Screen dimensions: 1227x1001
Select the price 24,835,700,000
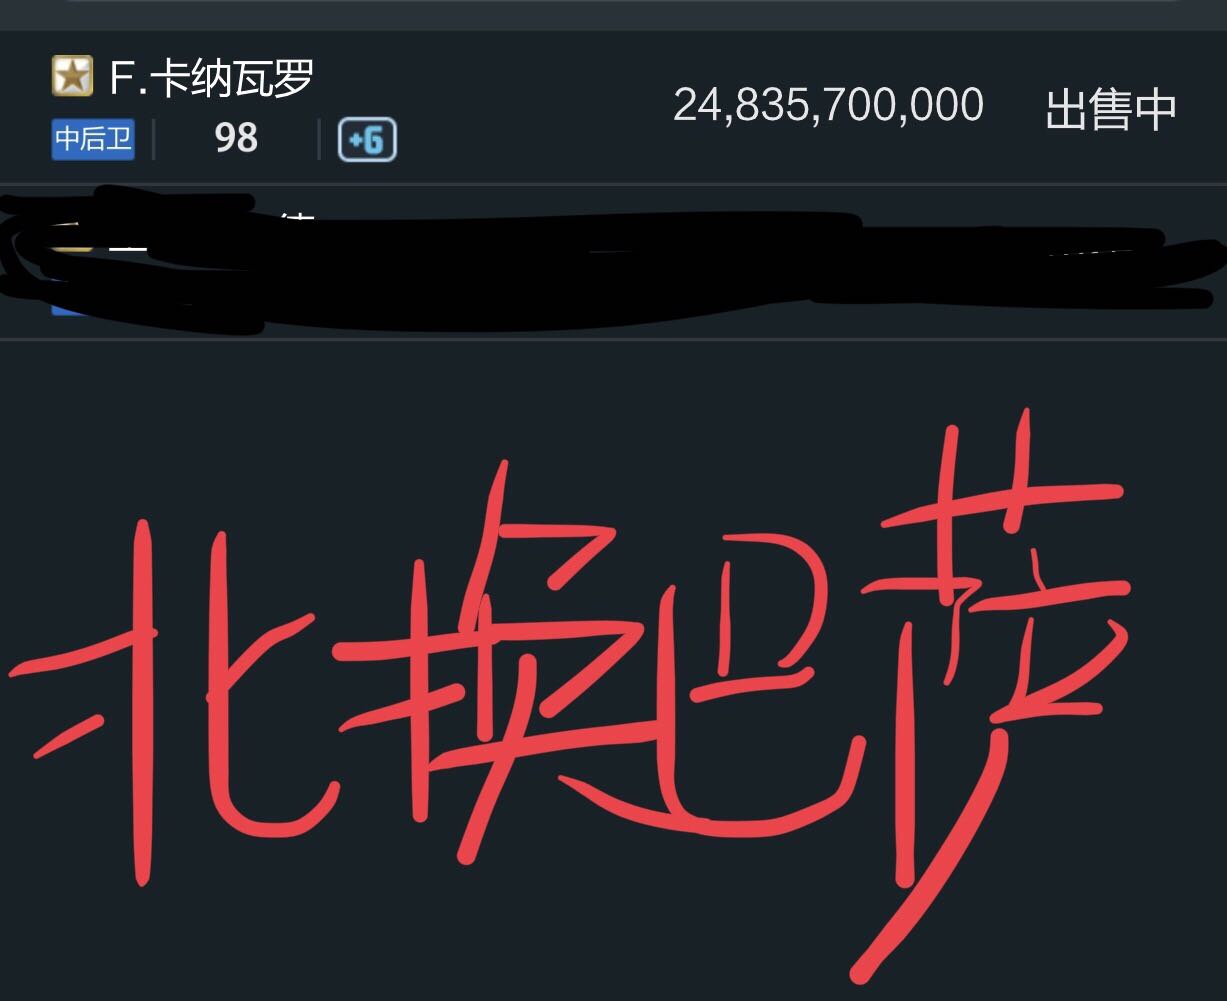(828, 105)
